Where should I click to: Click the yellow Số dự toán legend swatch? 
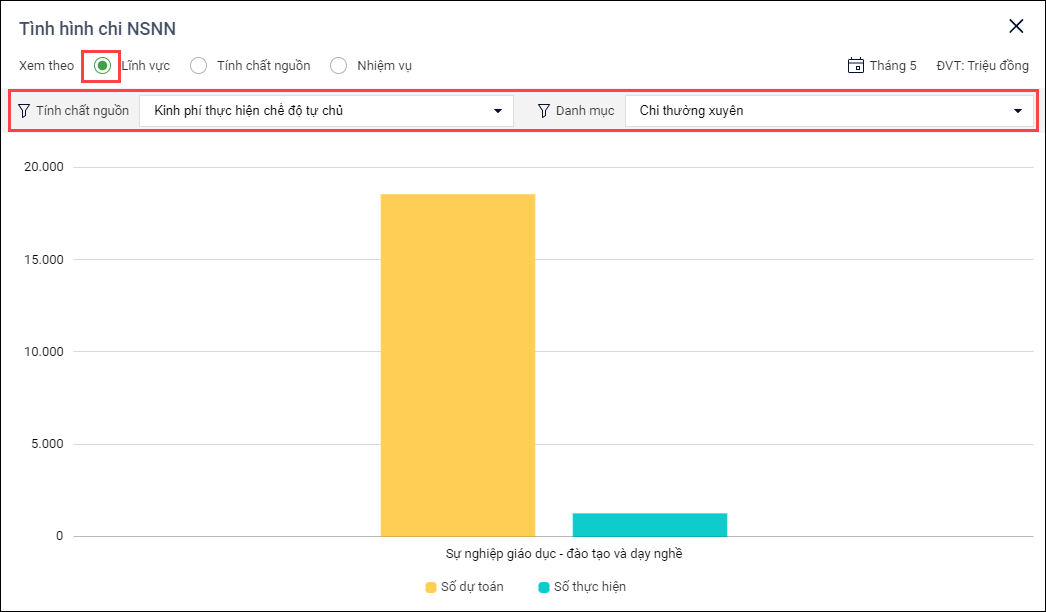[431, 587]
